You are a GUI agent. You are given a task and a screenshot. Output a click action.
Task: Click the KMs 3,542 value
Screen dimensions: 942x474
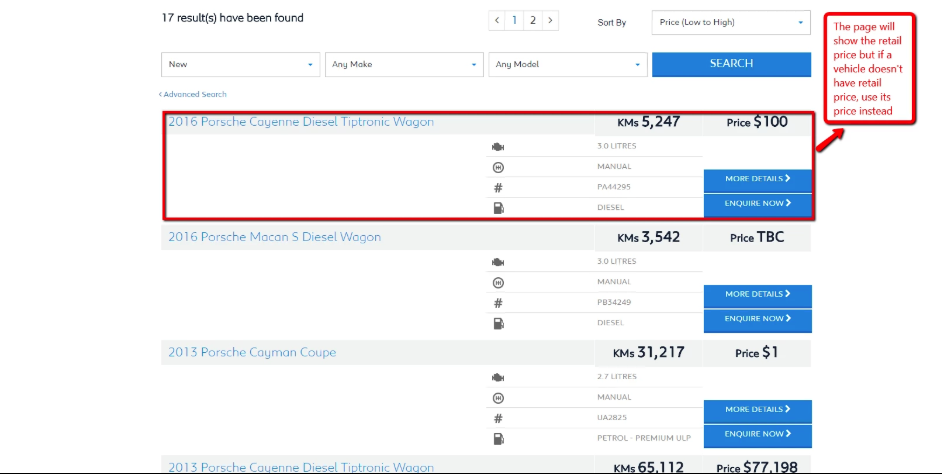click(x=648, y=237)
